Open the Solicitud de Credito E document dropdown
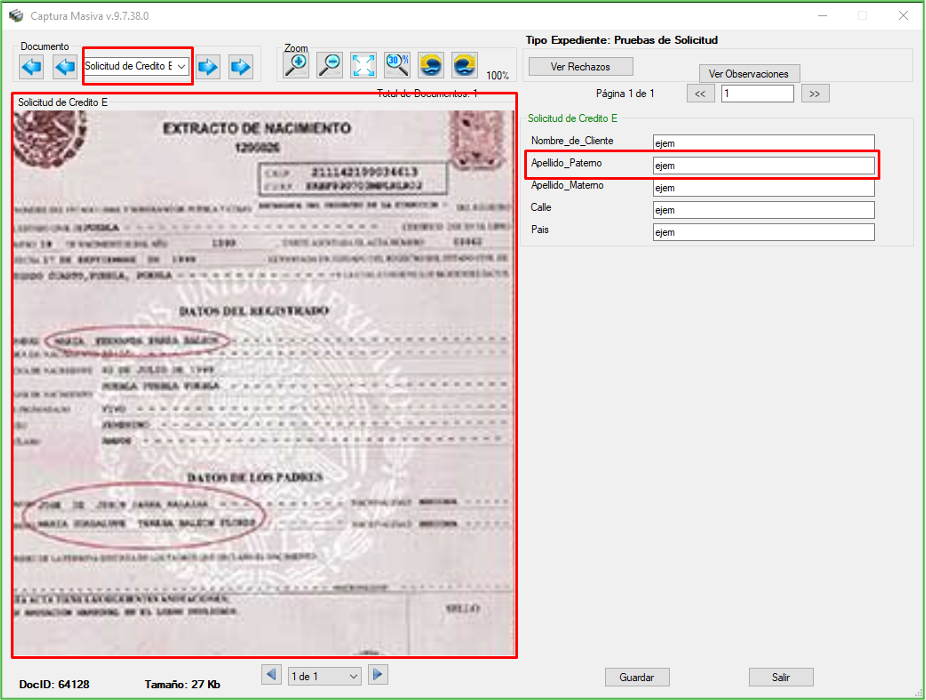This screenshot has width=926, height=700. click(x=136, y=66)
